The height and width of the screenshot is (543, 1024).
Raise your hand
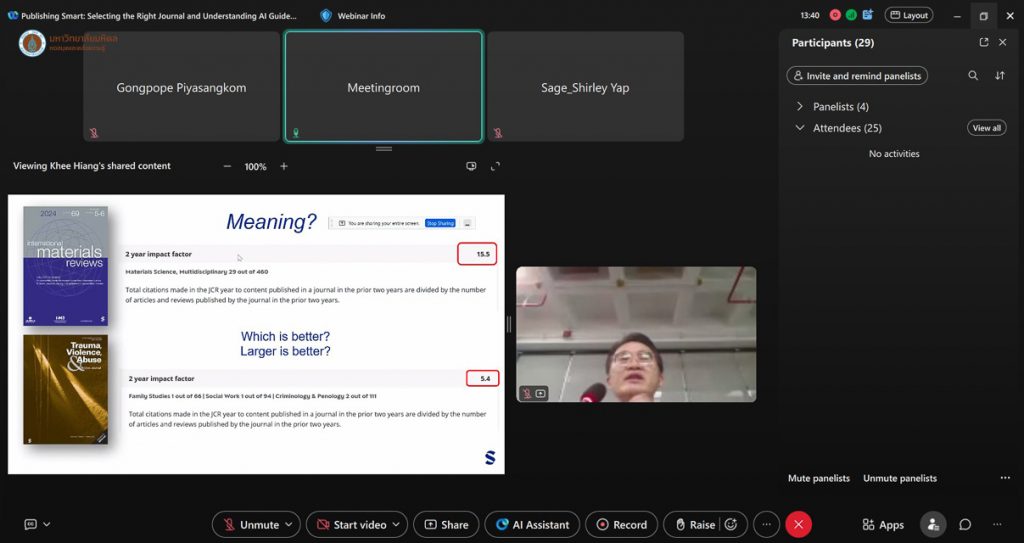coord(694,524)
